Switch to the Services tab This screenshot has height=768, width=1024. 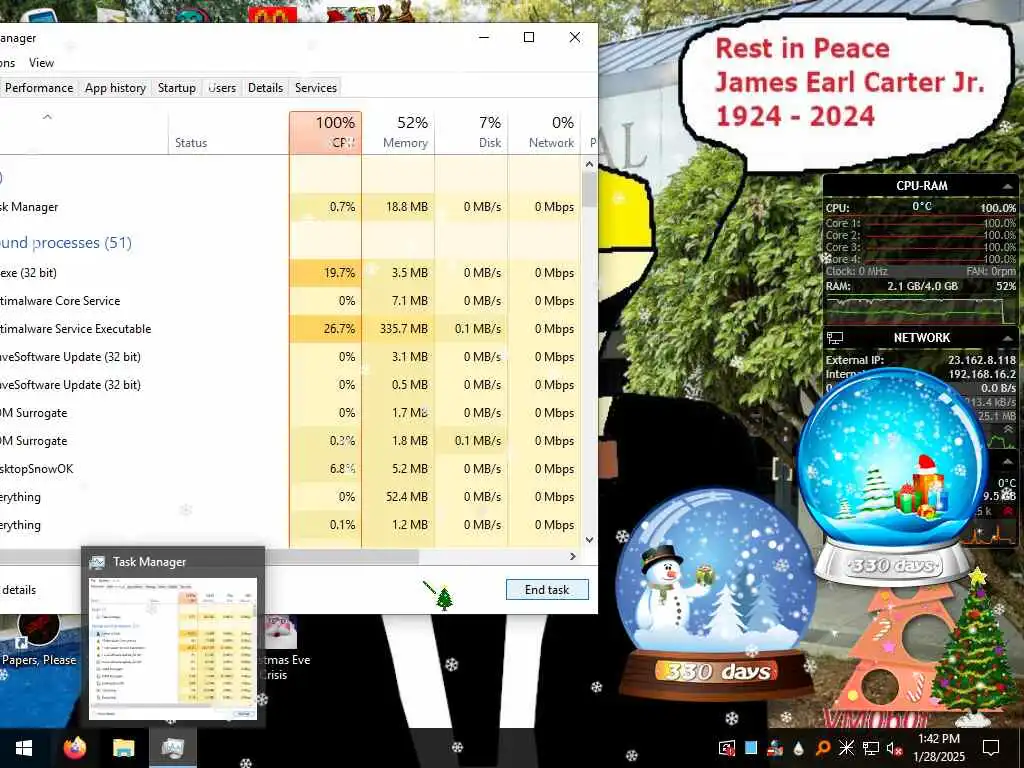(315, 88)
